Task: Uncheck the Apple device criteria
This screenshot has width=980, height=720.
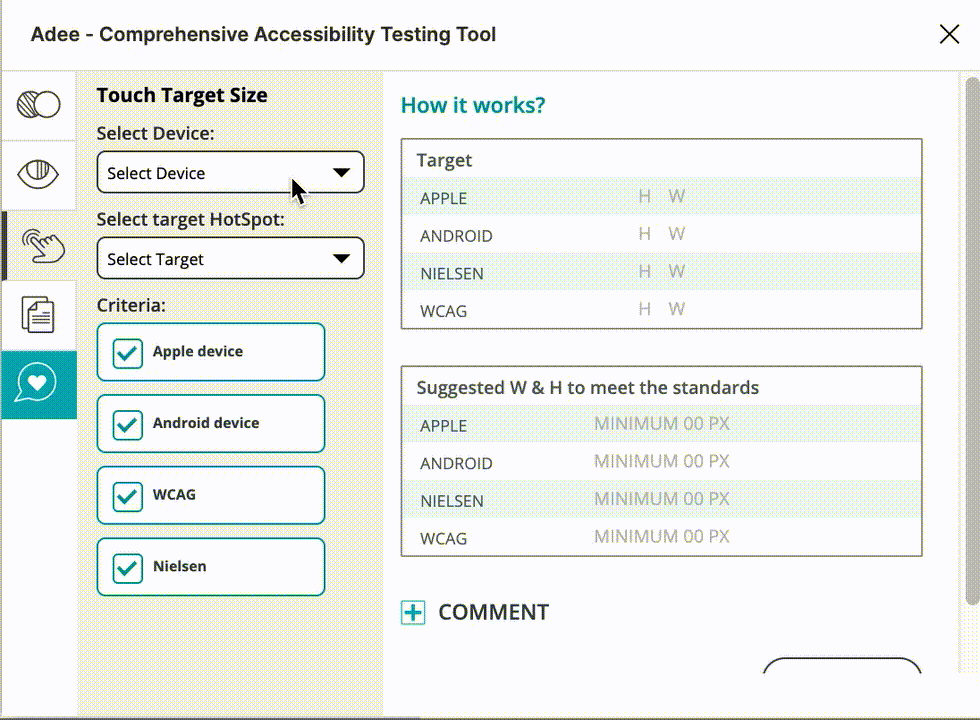Action: [126, 352]
